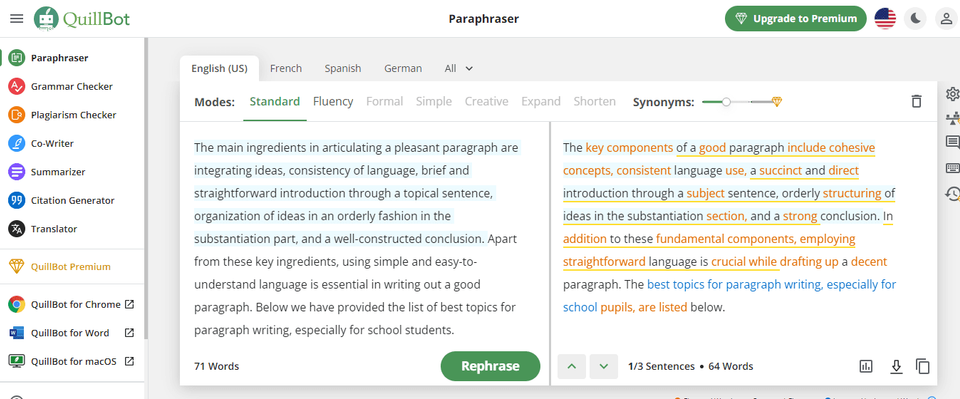Open compare modes icon on right rail
This screenshot has height=399, width=960.
coord(953,119)
